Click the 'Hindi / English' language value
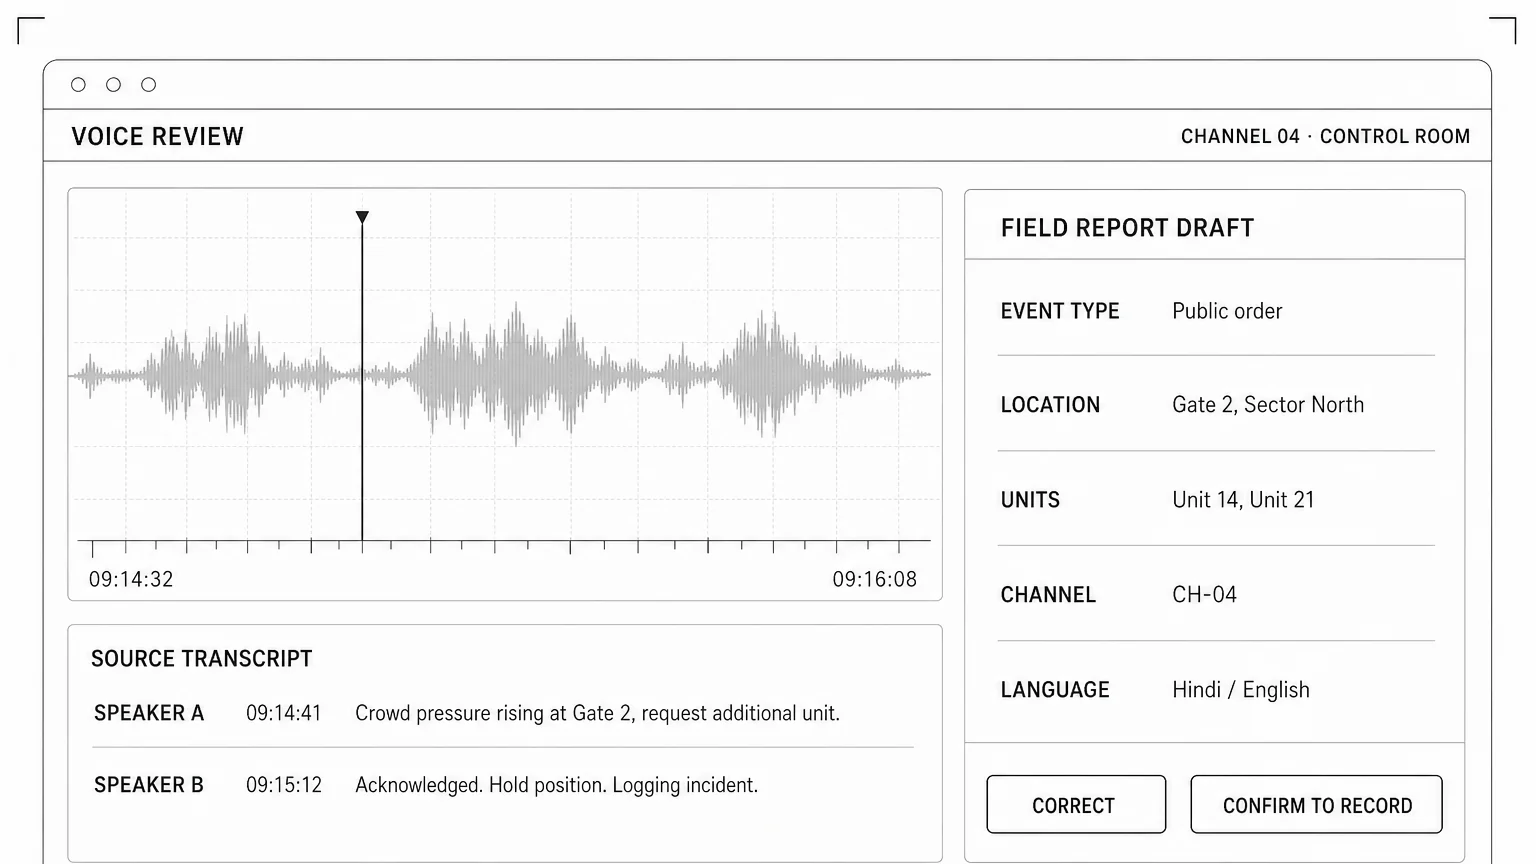Viewport: 1536px width, 864px height. (x=1241, y=690)
